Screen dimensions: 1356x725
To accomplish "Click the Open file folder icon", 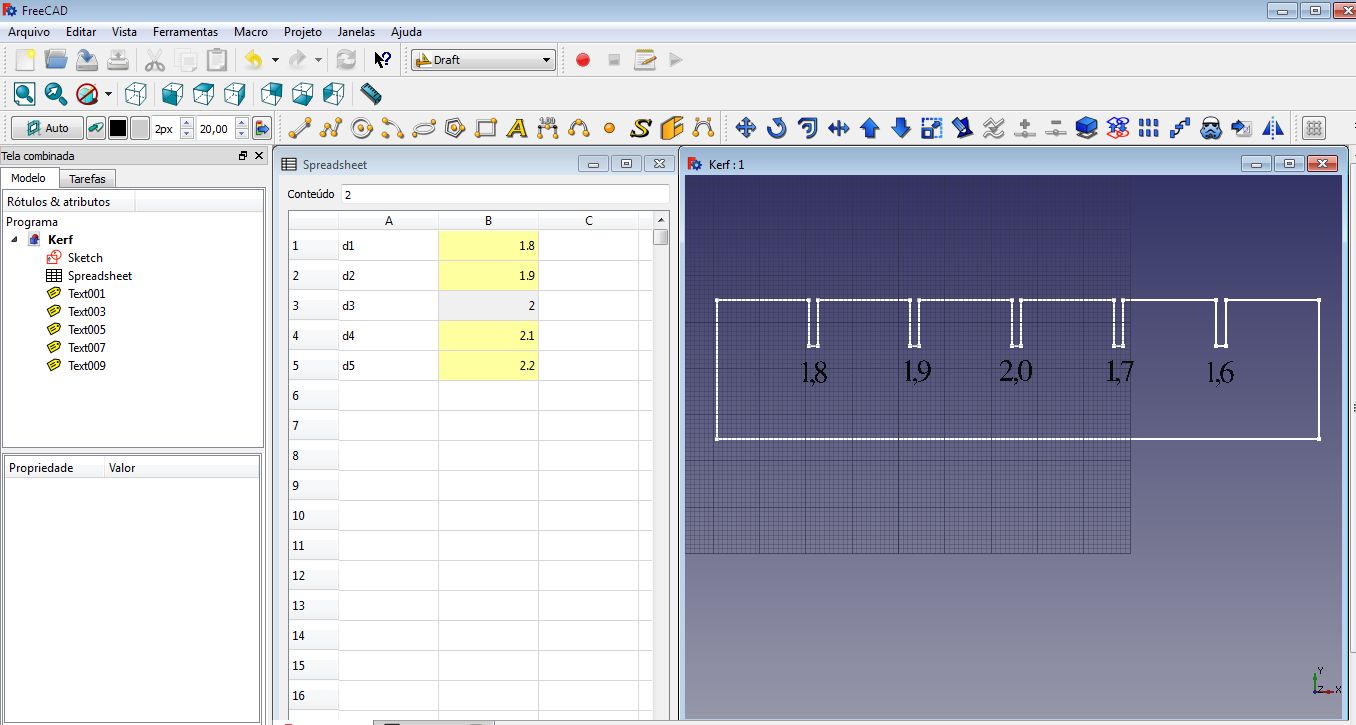I will 56,60.
